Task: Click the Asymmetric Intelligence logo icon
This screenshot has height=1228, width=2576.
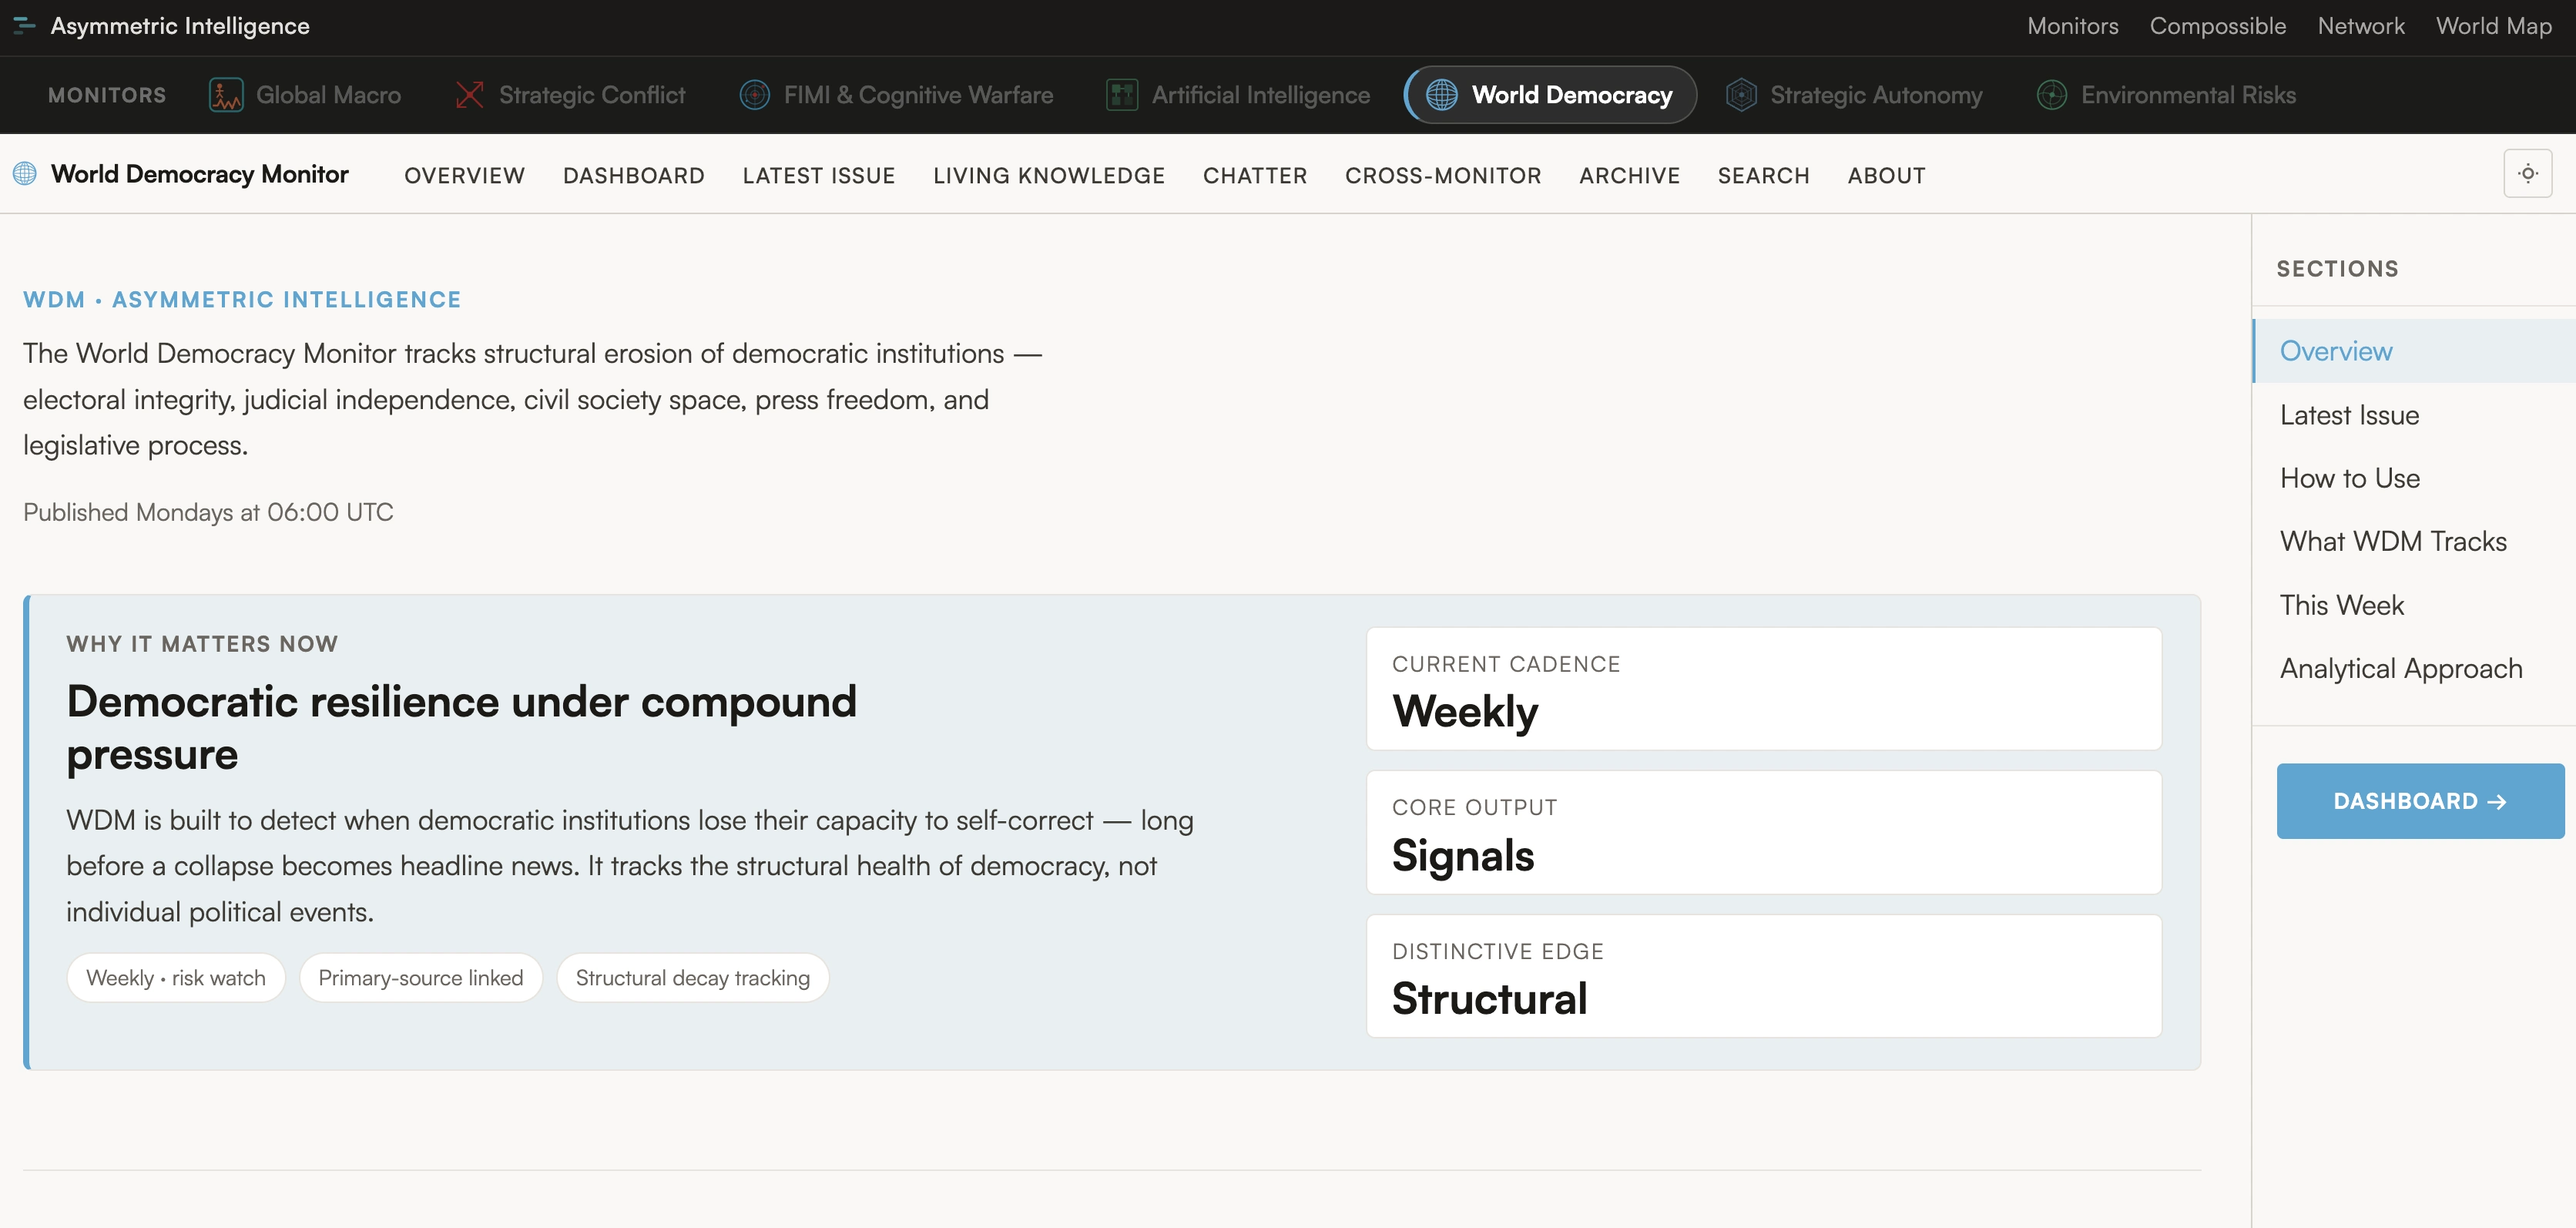Action: coord(24,26)
